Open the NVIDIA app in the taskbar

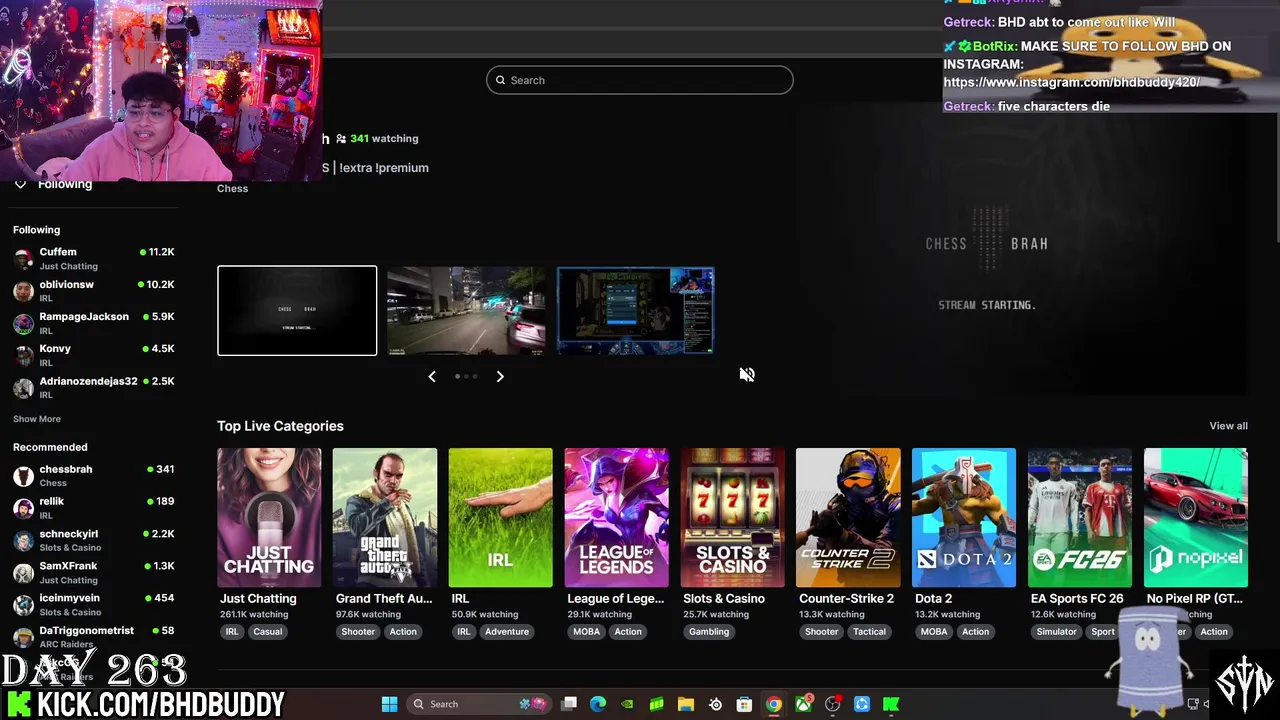[x=627, y=704]
